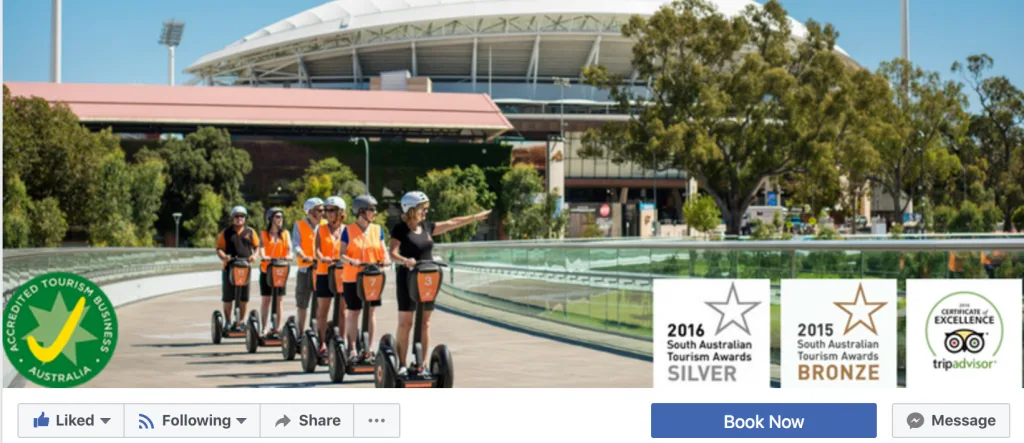
Task: Click the Accredited Tourism Business Australia logo
Action: click(x=59, y=329)
